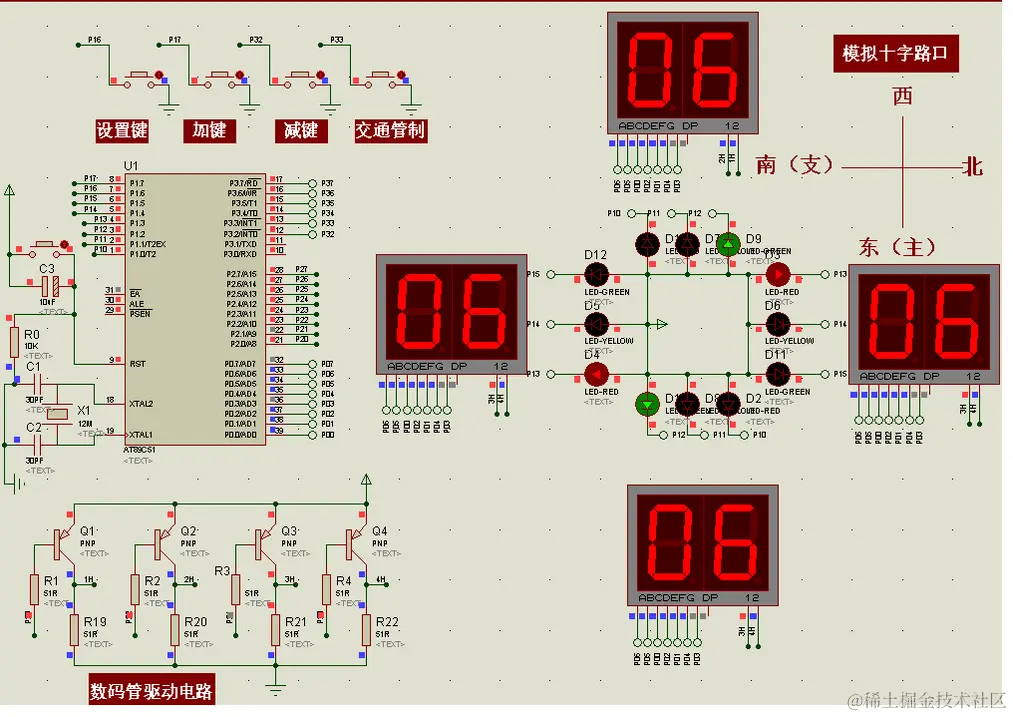Select the left seven-segment display showing 06
The image size is (1013, 717).
click(x=452, y=315)
